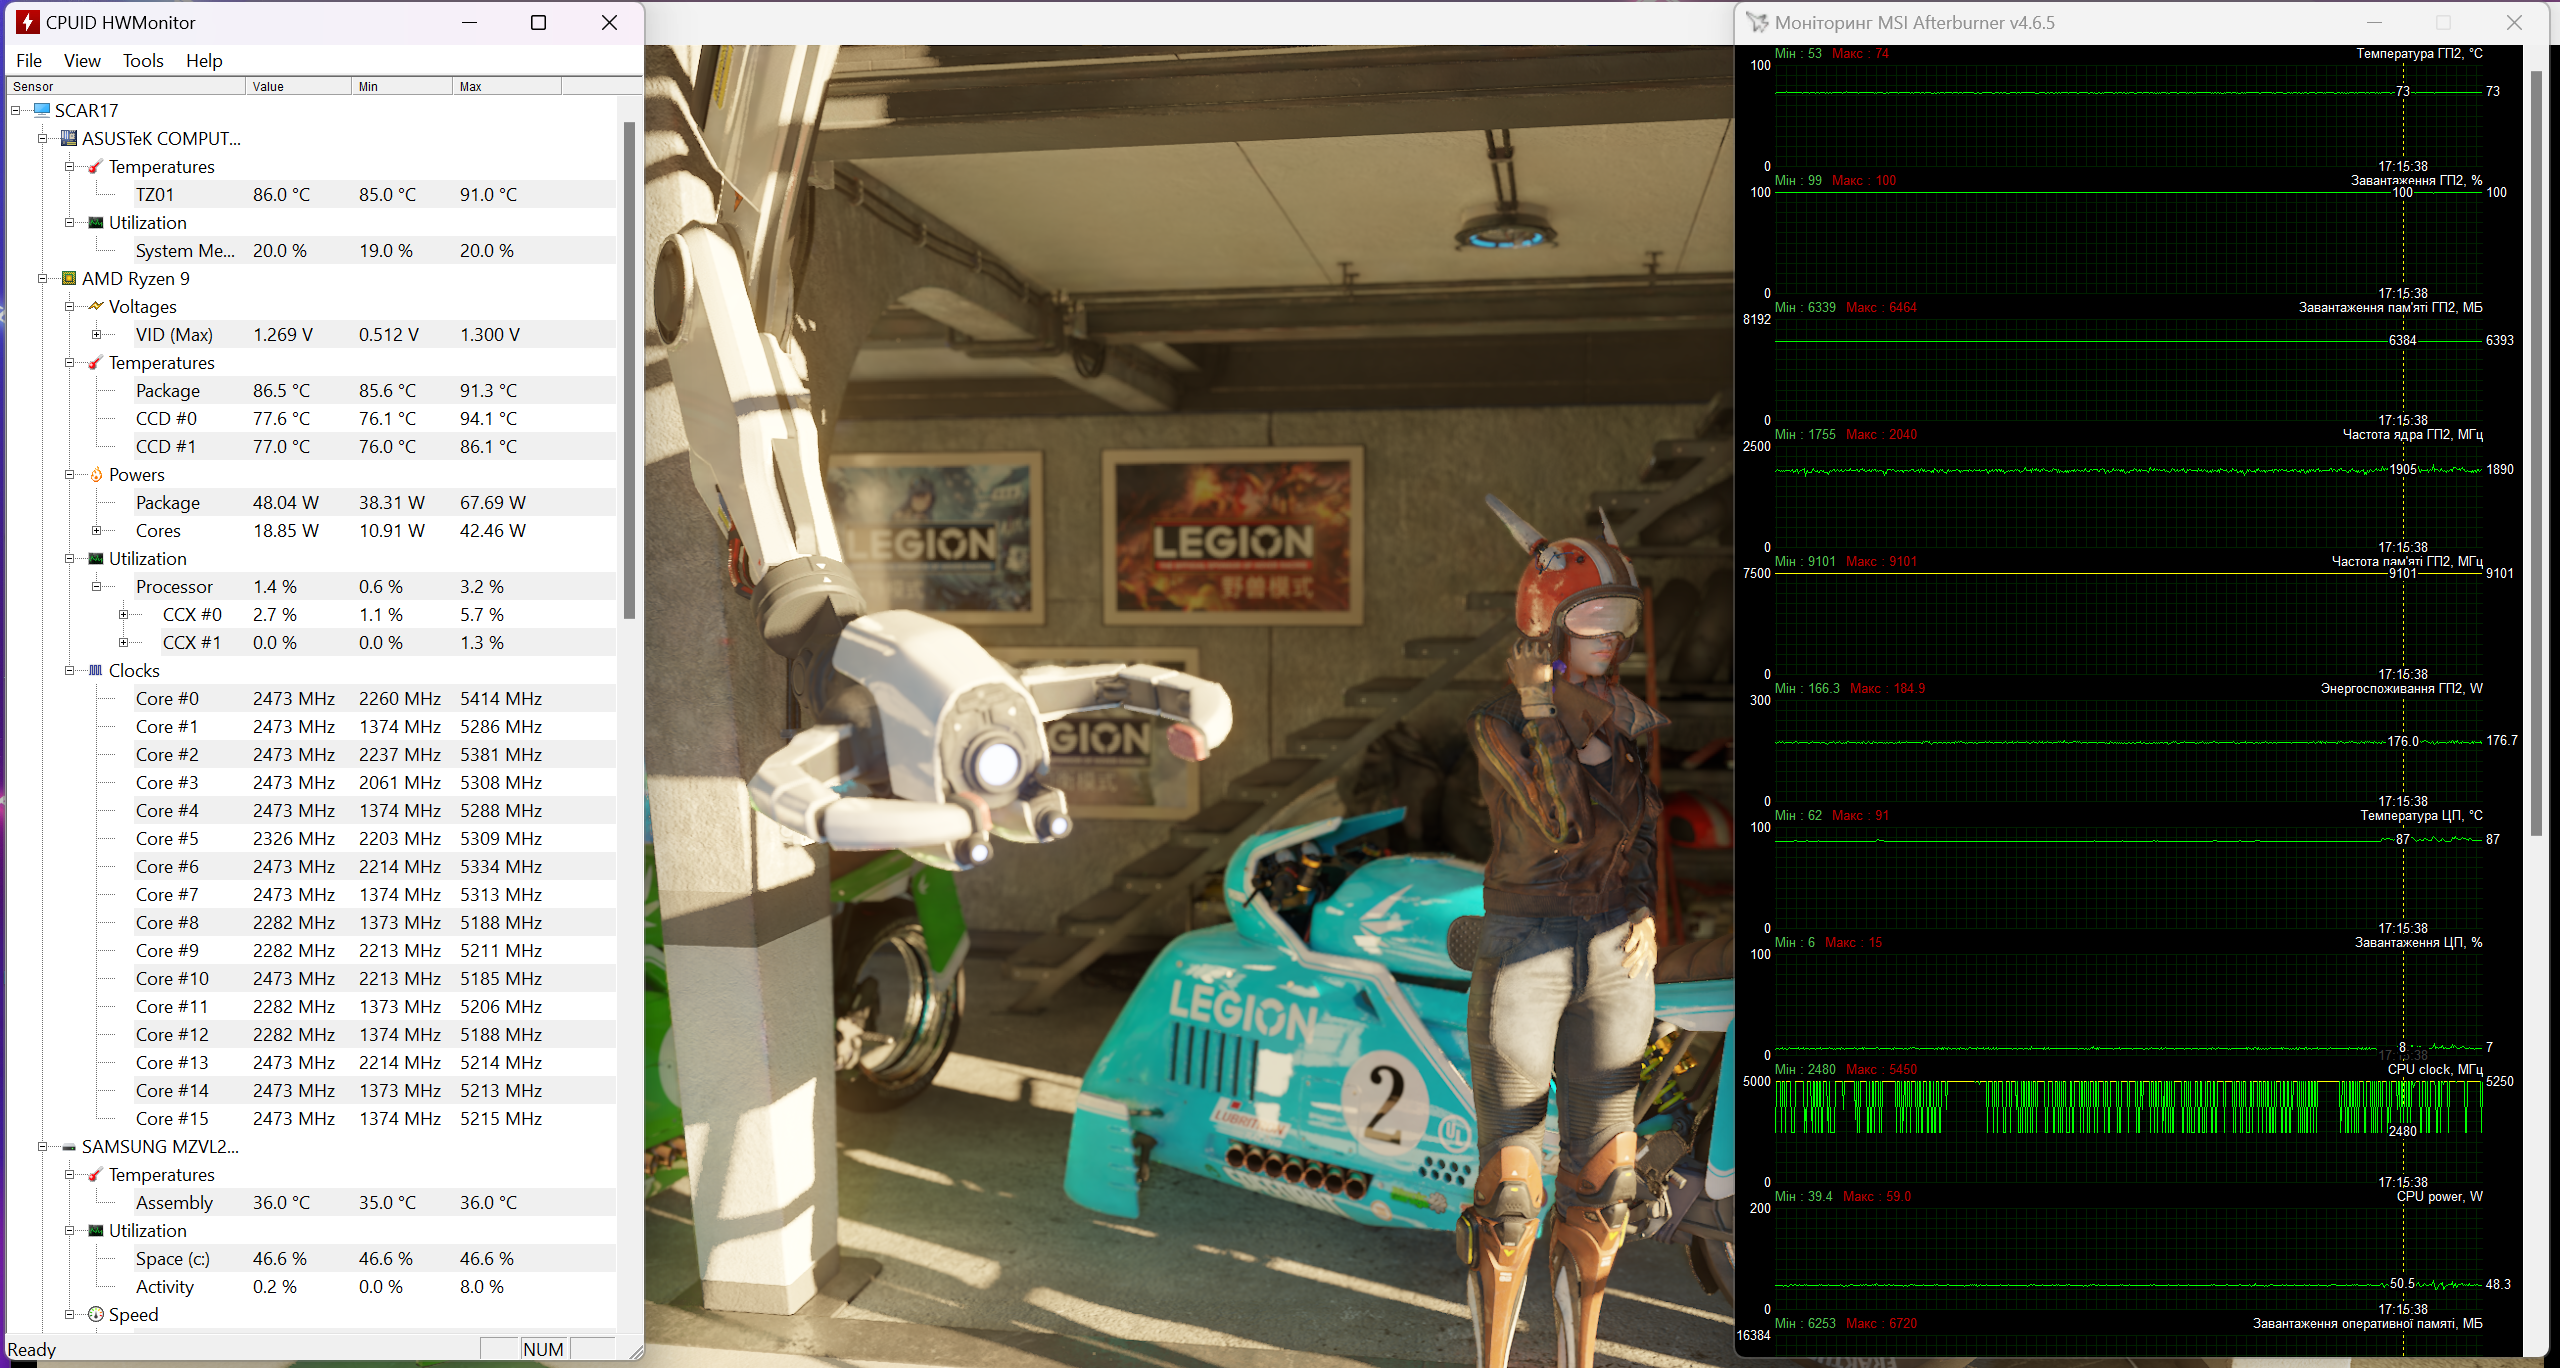Click the SAMSUNG drive icon
This screenshot has height=1368, width=2560.
pos(69,1146)
